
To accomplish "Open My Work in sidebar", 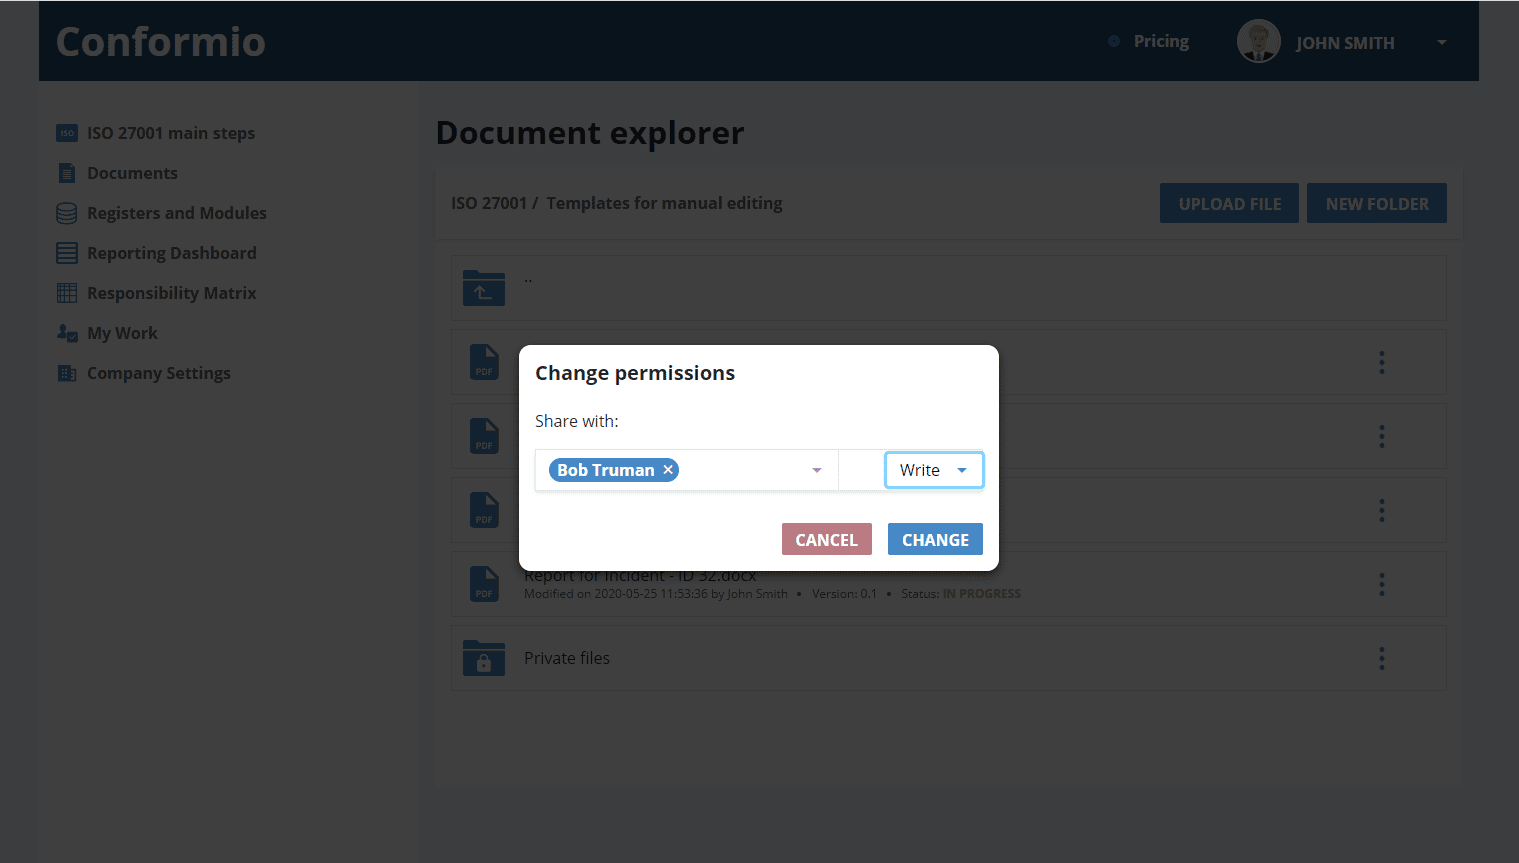I will (122, 333).
